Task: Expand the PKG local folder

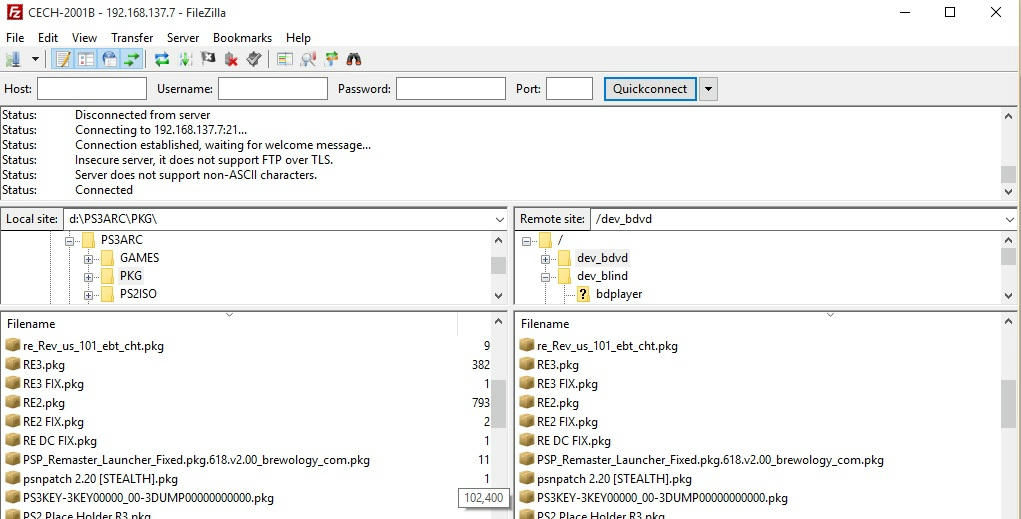Action: (89, 277)
